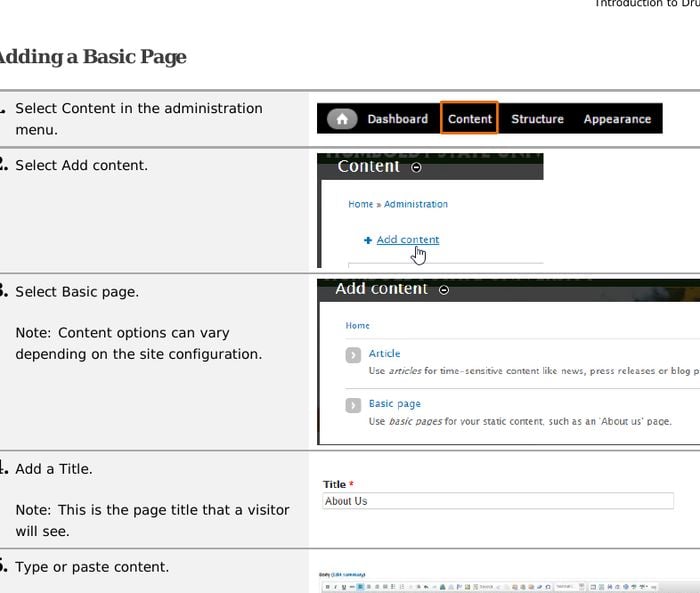Click the arrow icon next to Basic page
700x593 pixels.
pyautogui.click(x=353, y=405)
